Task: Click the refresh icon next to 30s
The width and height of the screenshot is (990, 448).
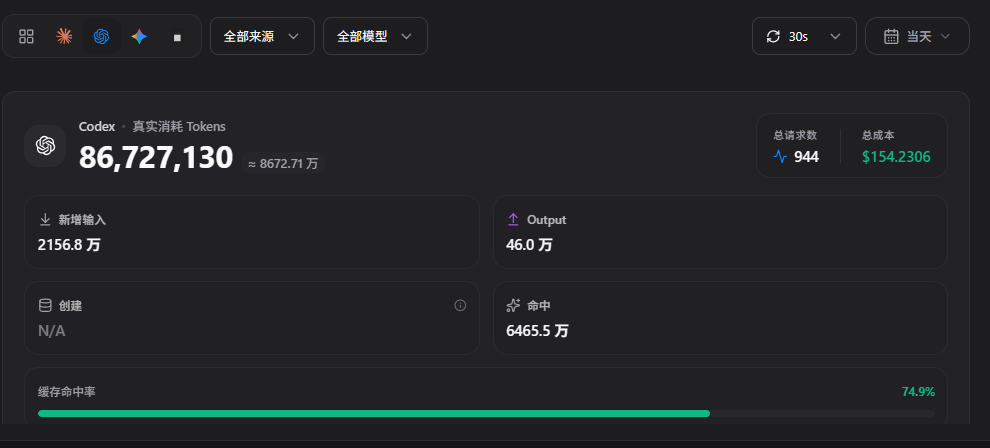Action: point(773,37)
